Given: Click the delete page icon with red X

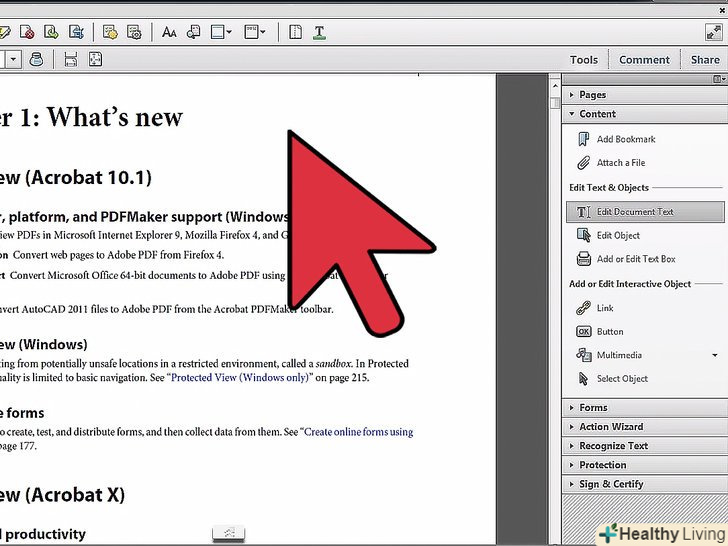Looking at the screenshot, I should tap(27, 32).
